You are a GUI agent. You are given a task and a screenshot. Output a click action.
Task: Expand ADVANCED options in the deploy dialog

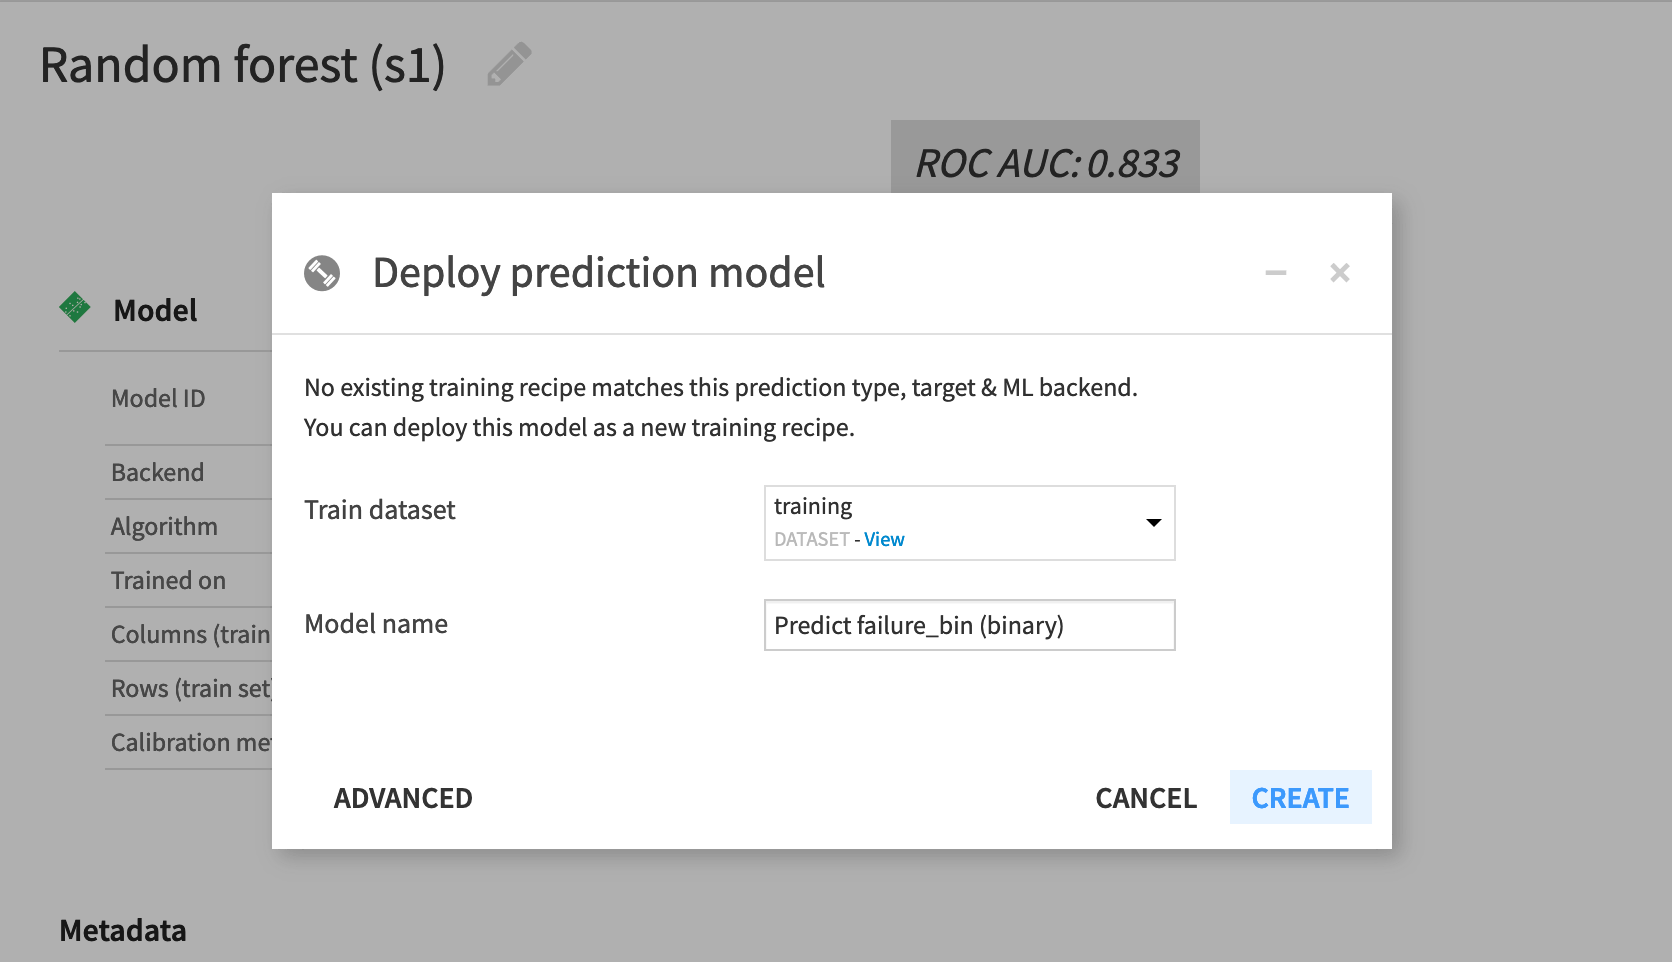403,798
